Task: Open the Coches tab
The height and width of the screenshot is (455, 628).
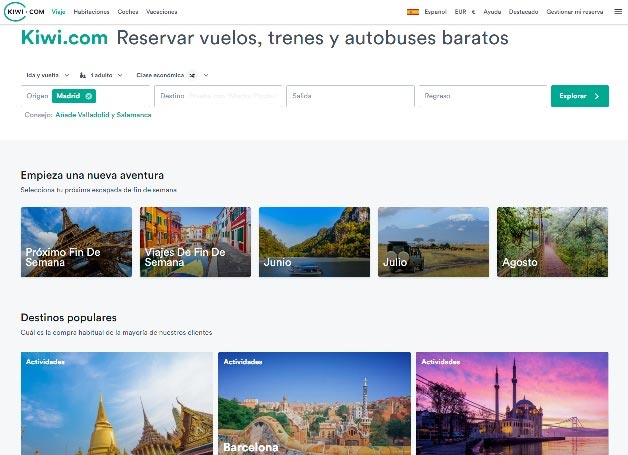Action: click(128, 11)
